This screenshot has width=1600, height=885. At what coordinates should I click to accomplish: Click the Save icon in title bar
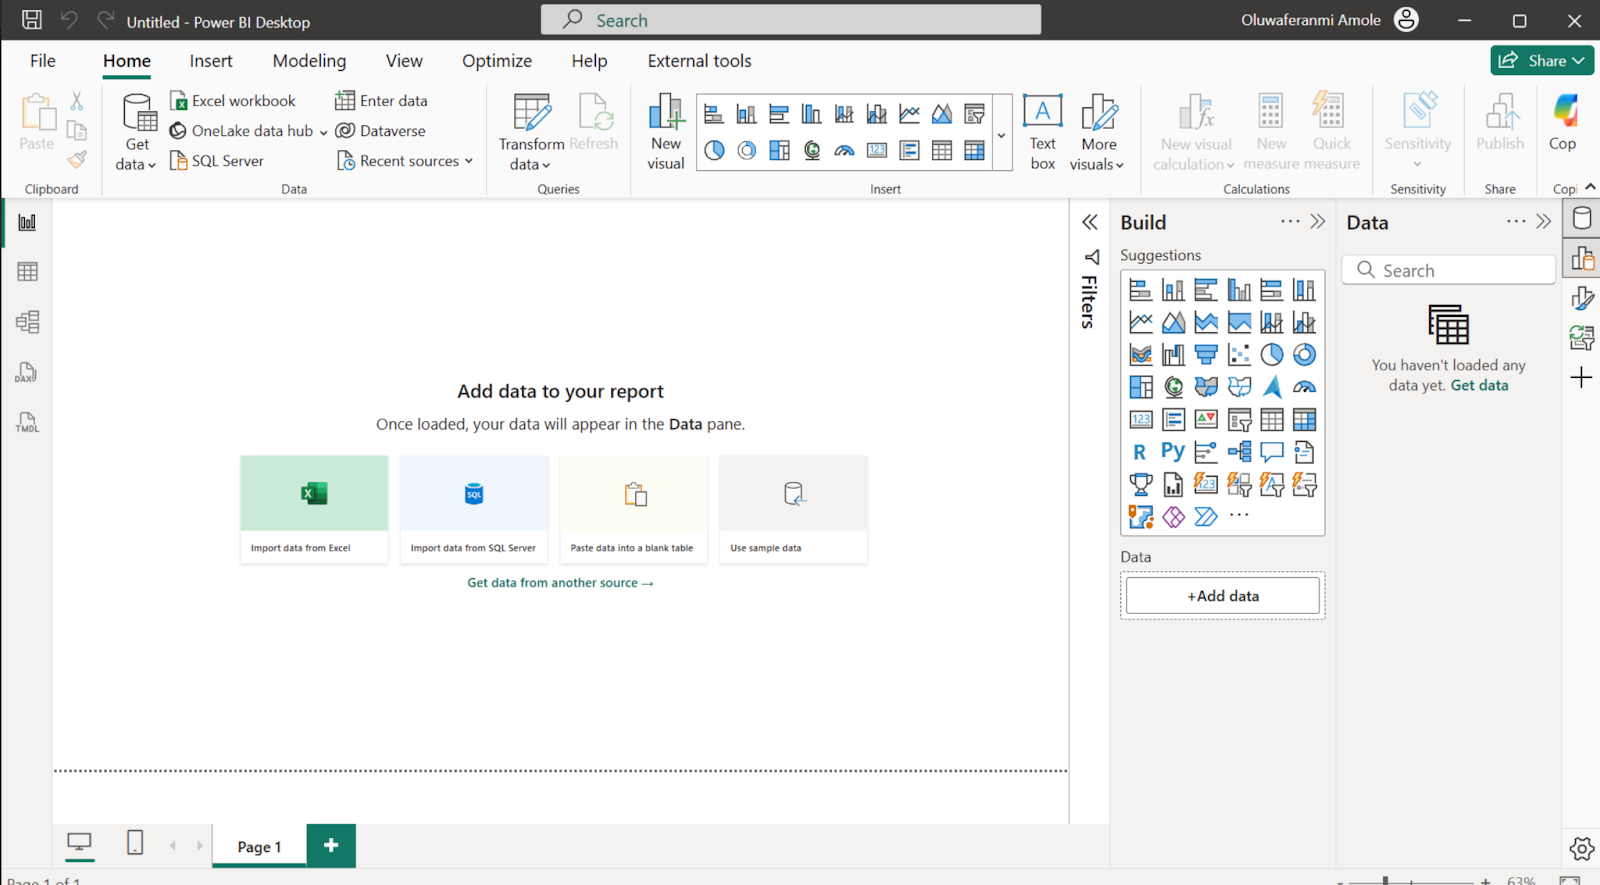click(x=32, y=20)
